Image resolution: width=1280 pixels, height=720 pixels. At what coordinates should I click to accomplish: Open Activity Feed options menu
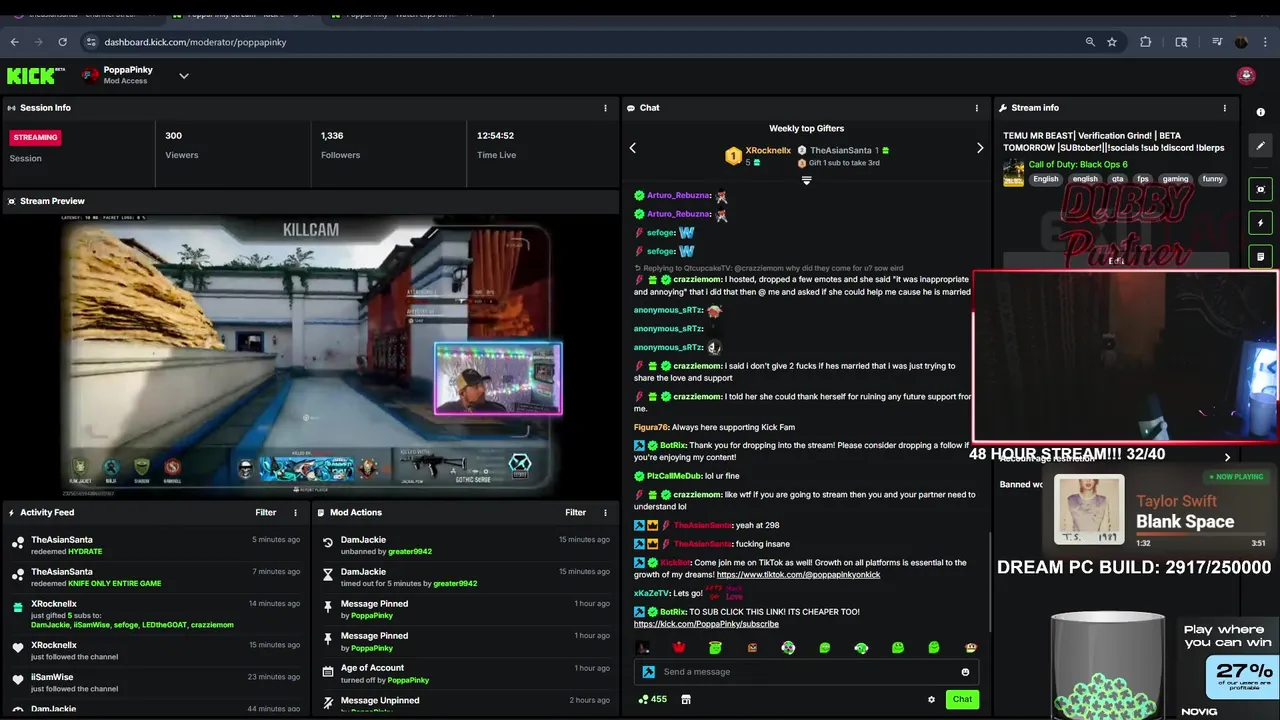pos(295,513)
